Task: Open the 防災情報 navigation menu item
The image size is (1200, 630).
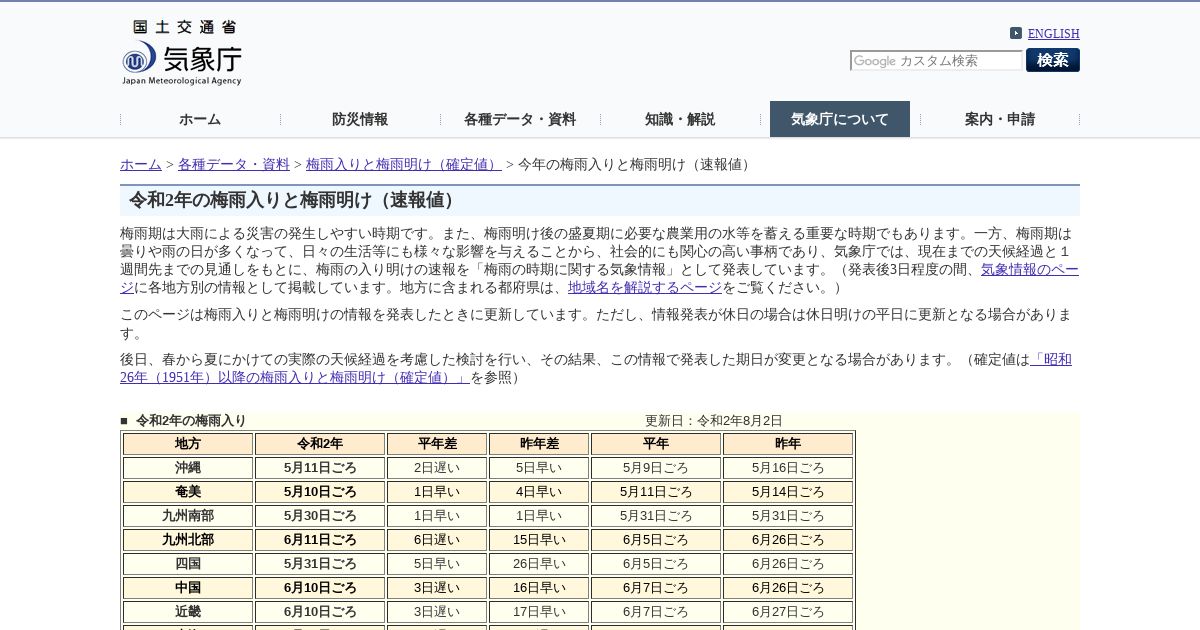Action: click(360, 119)
